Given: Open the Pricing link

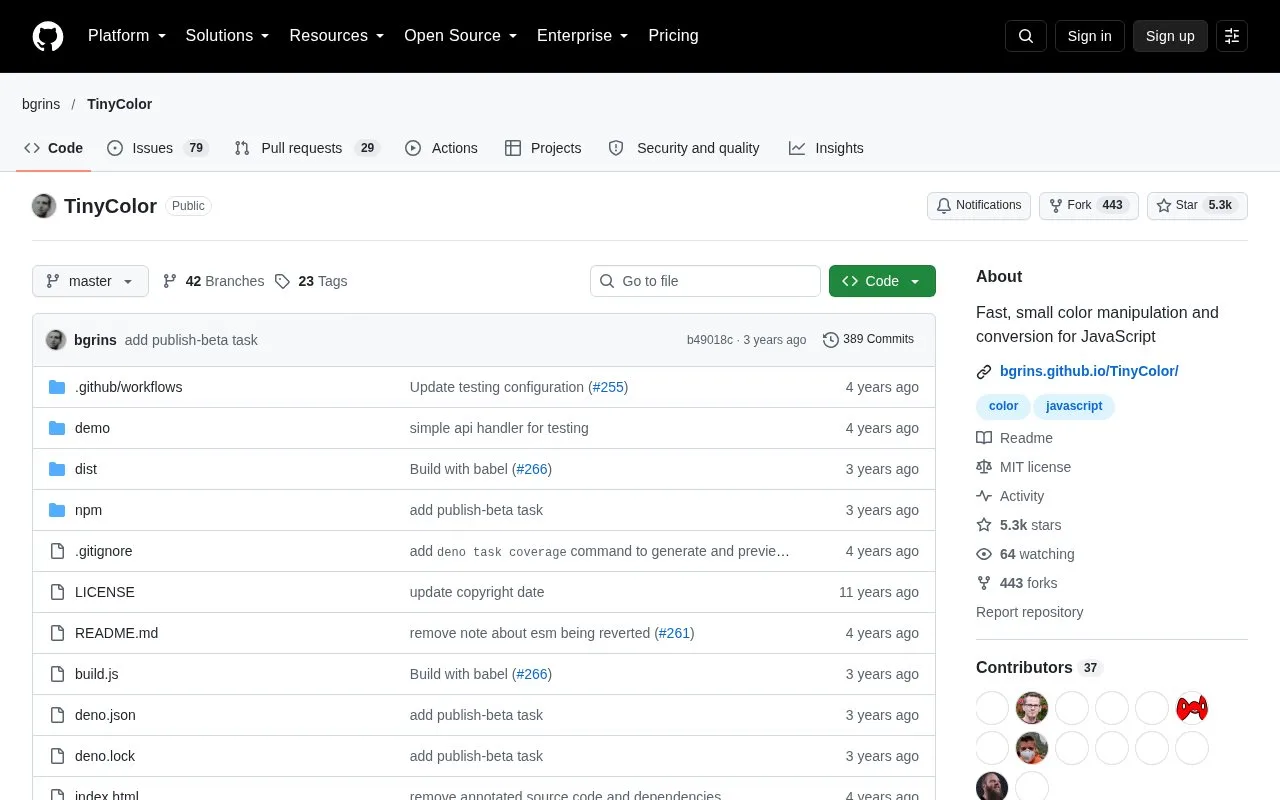Looking at the screenshot, I should point(673,36).
